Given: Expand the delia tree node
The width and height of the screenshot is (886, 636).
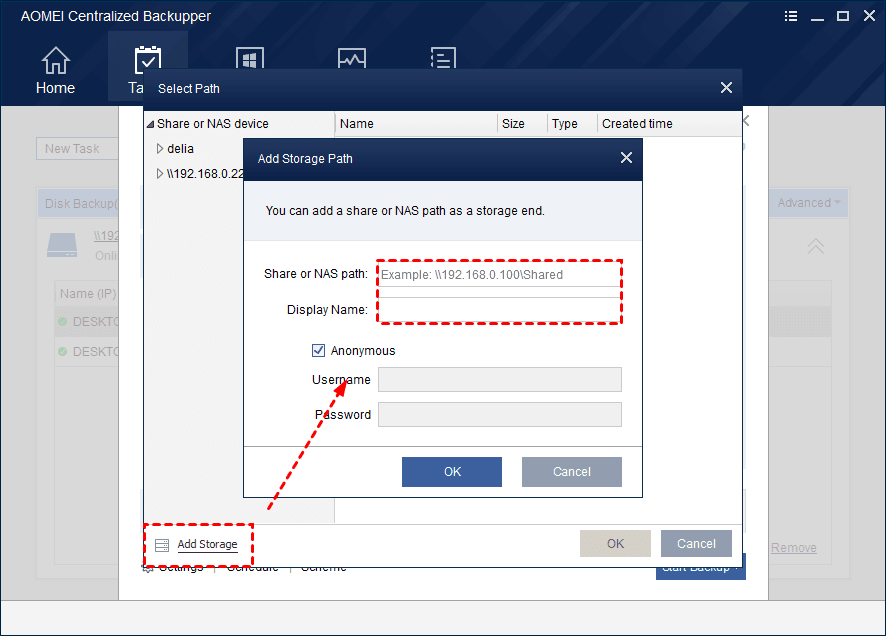Looking at the screenshot, I should click(x=159, y=149).
